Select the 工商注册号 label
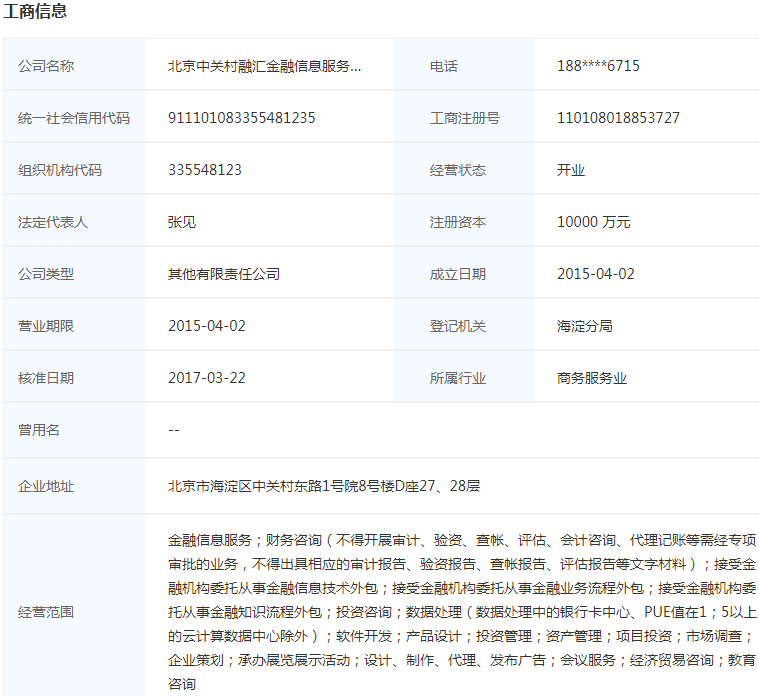This screenshot has width=759, height=696. tap(465, 118)
